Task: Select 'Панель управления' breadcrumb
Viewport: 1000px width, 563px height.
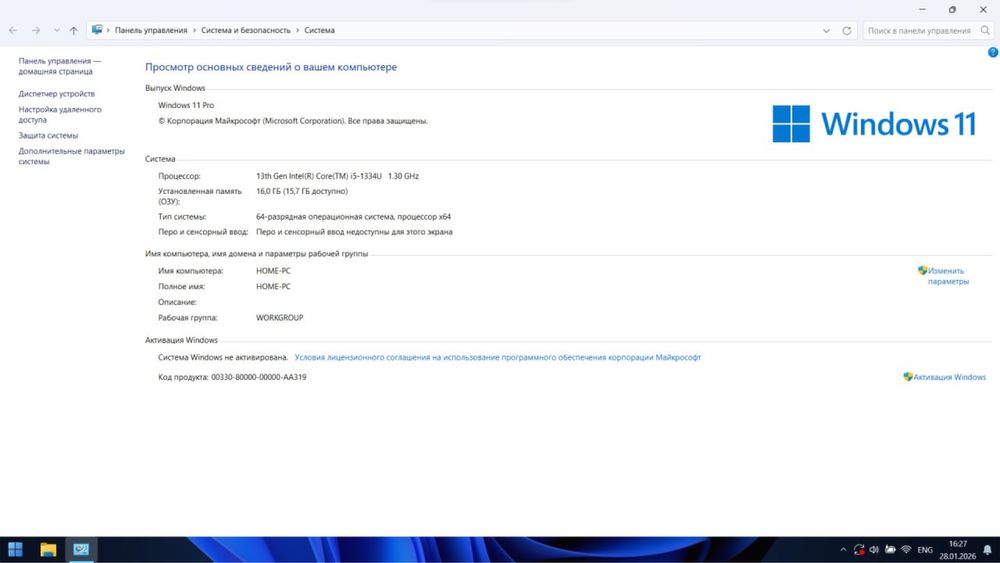Action: pos(151,31)
